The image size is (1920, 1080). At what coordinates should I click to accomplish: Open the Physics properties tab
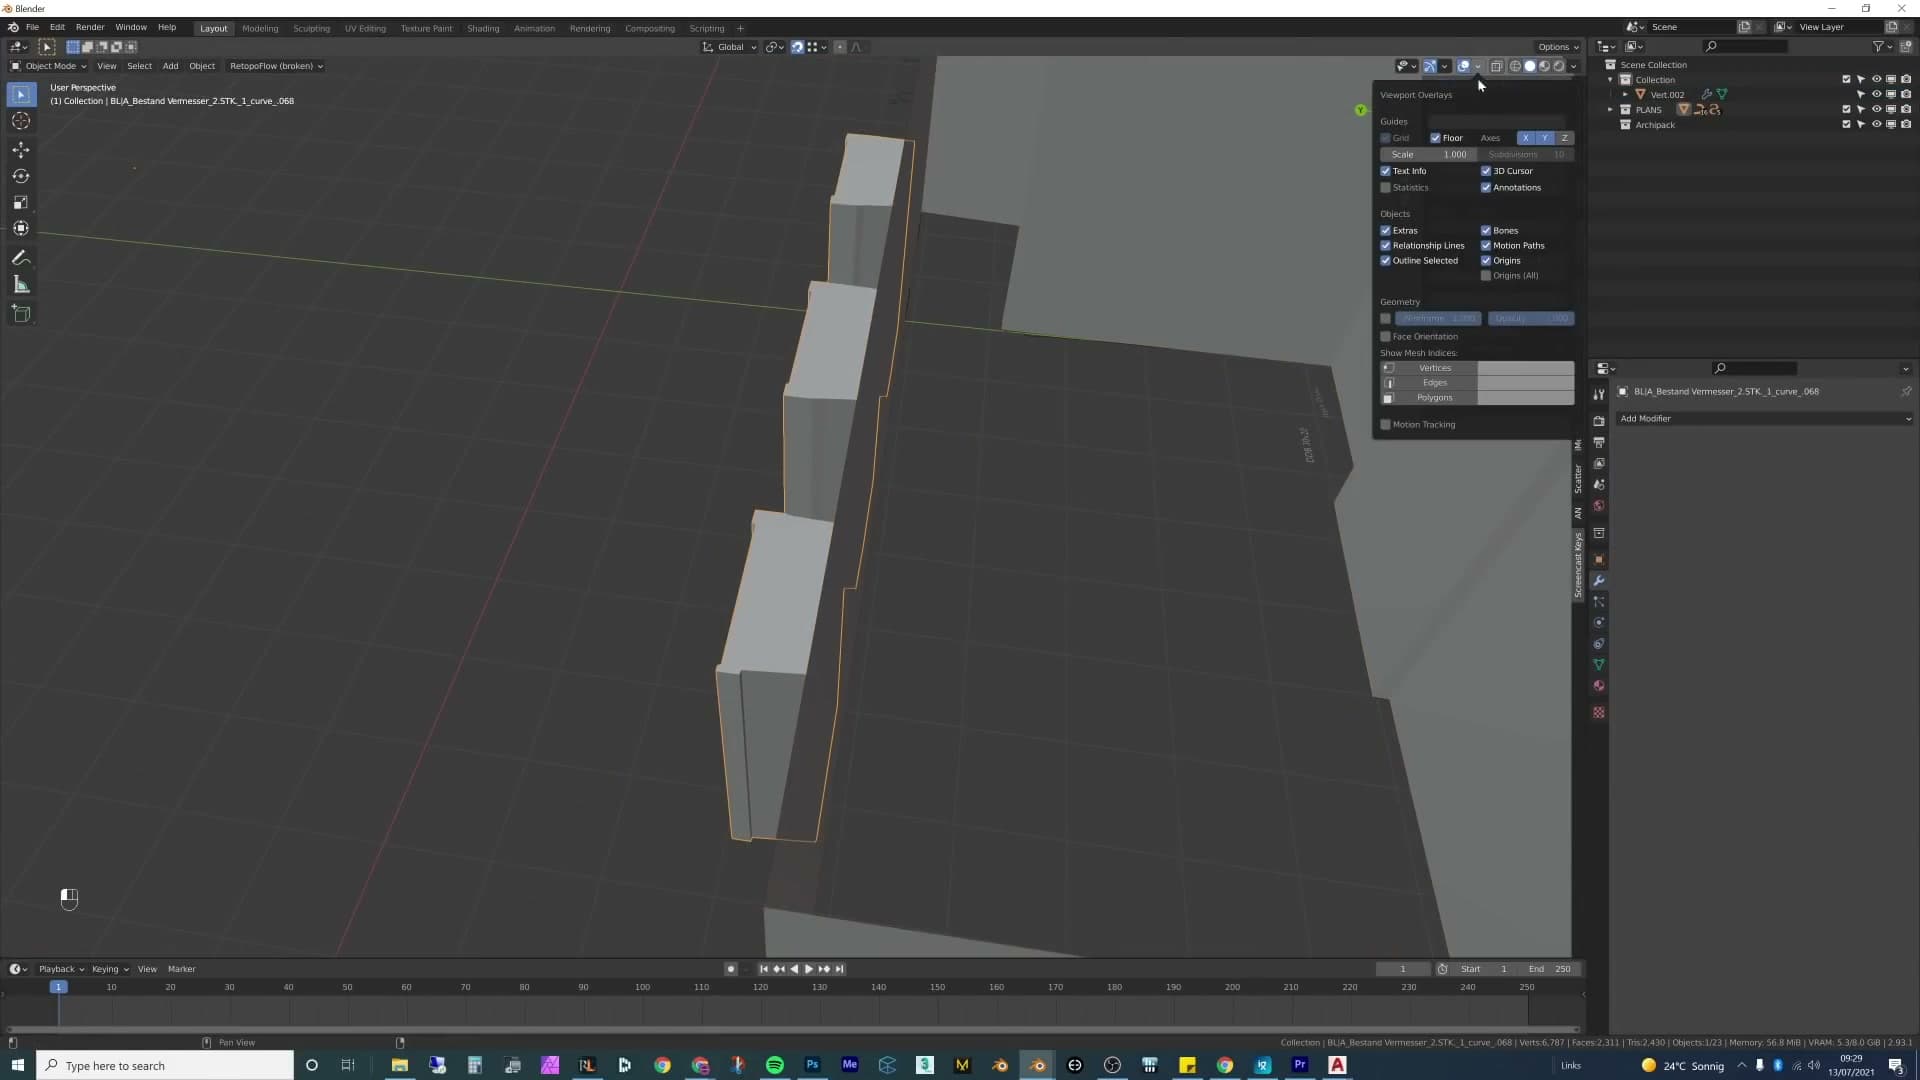(x=1599, y=622)
